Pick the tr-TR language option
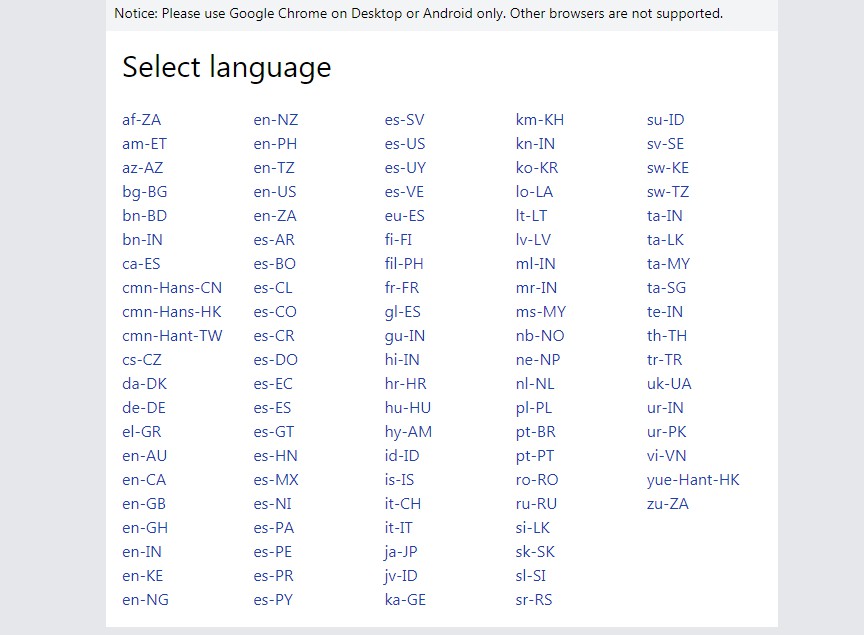This screenshot has height=635, width=864. 665,360
